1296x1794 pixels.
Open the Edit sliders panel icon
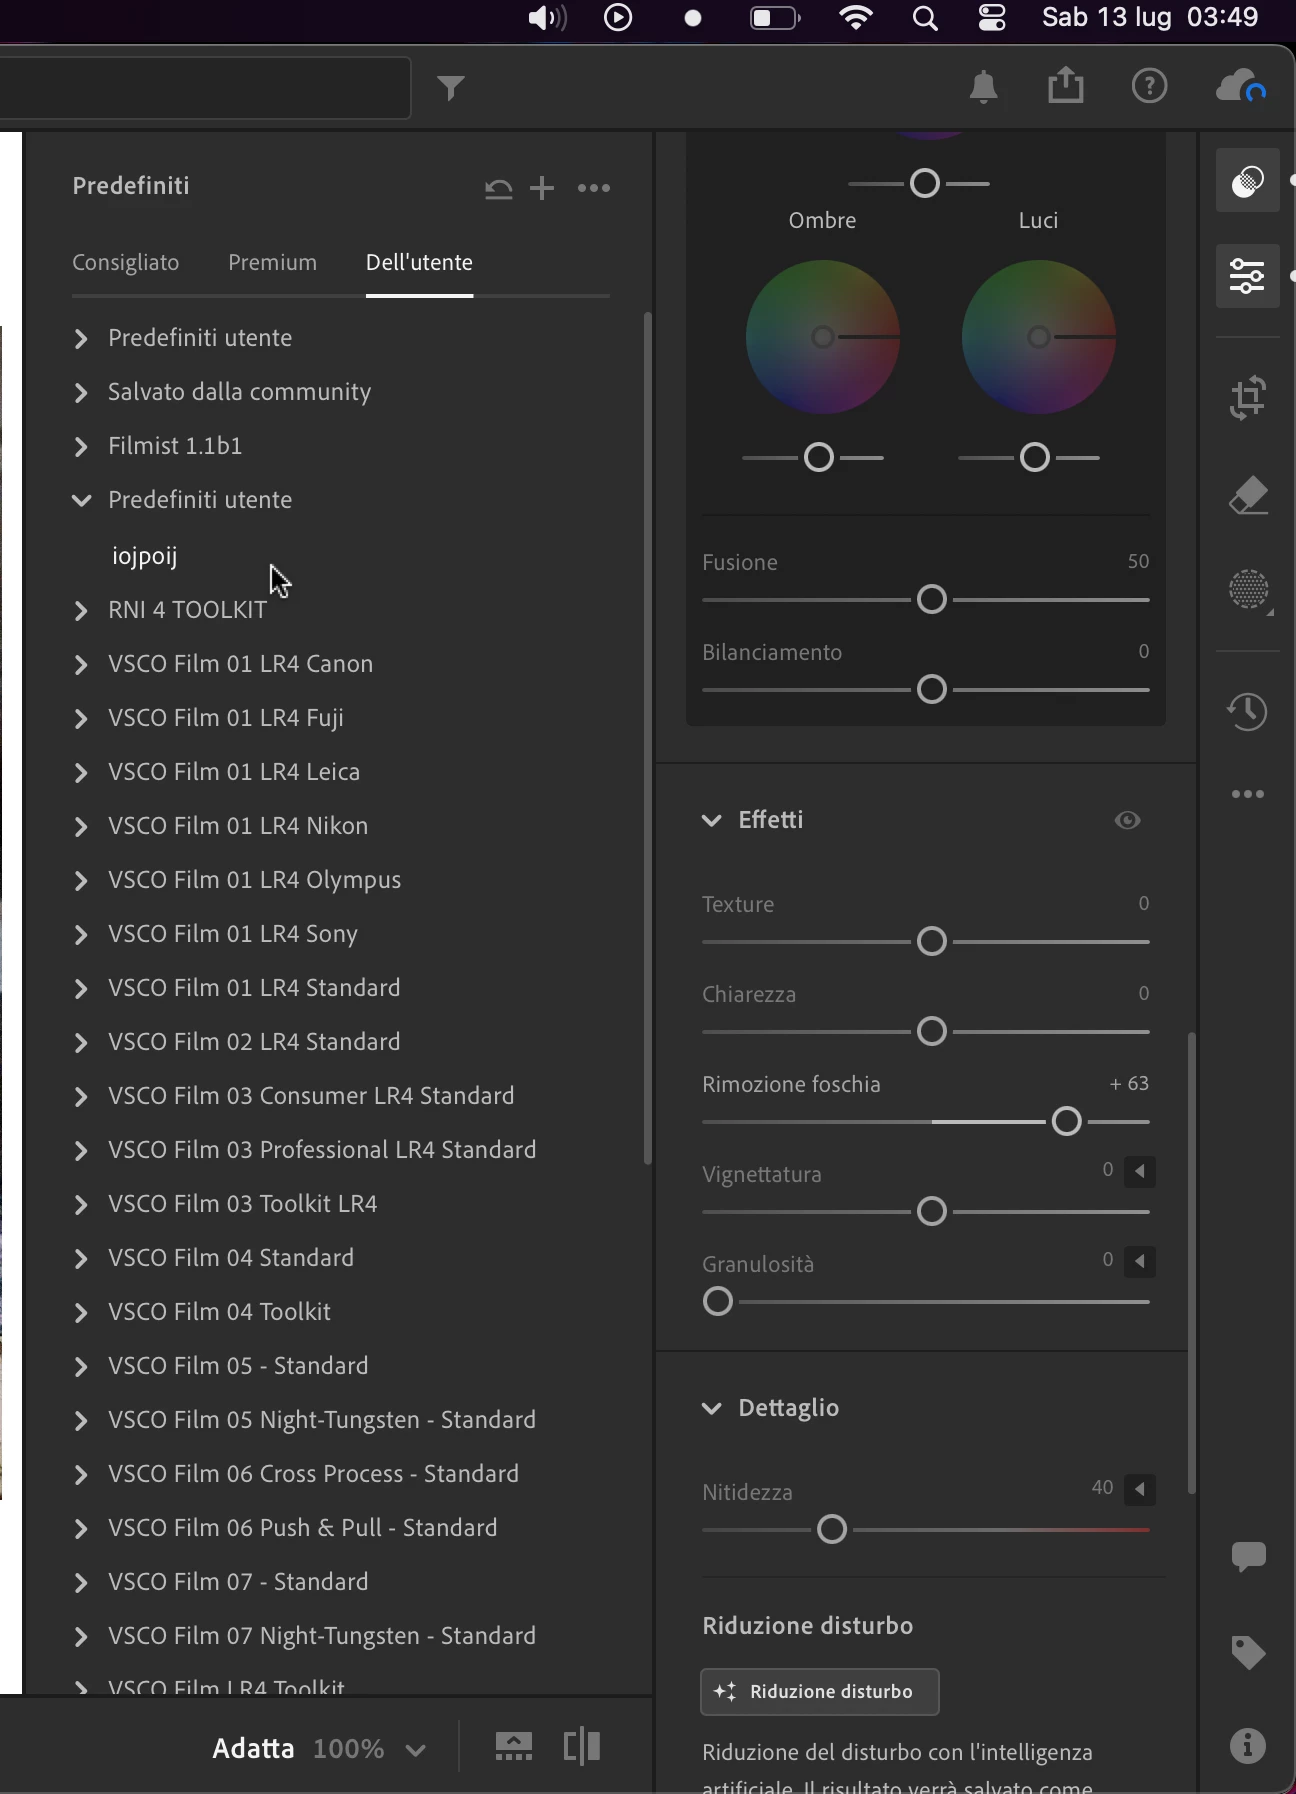click(1248, 276)
